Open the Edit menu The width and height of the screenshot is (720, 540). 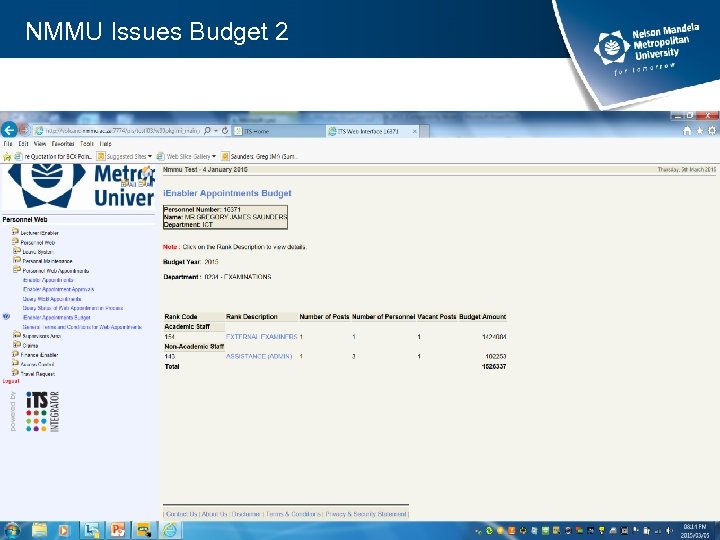[x=23, y=144]
